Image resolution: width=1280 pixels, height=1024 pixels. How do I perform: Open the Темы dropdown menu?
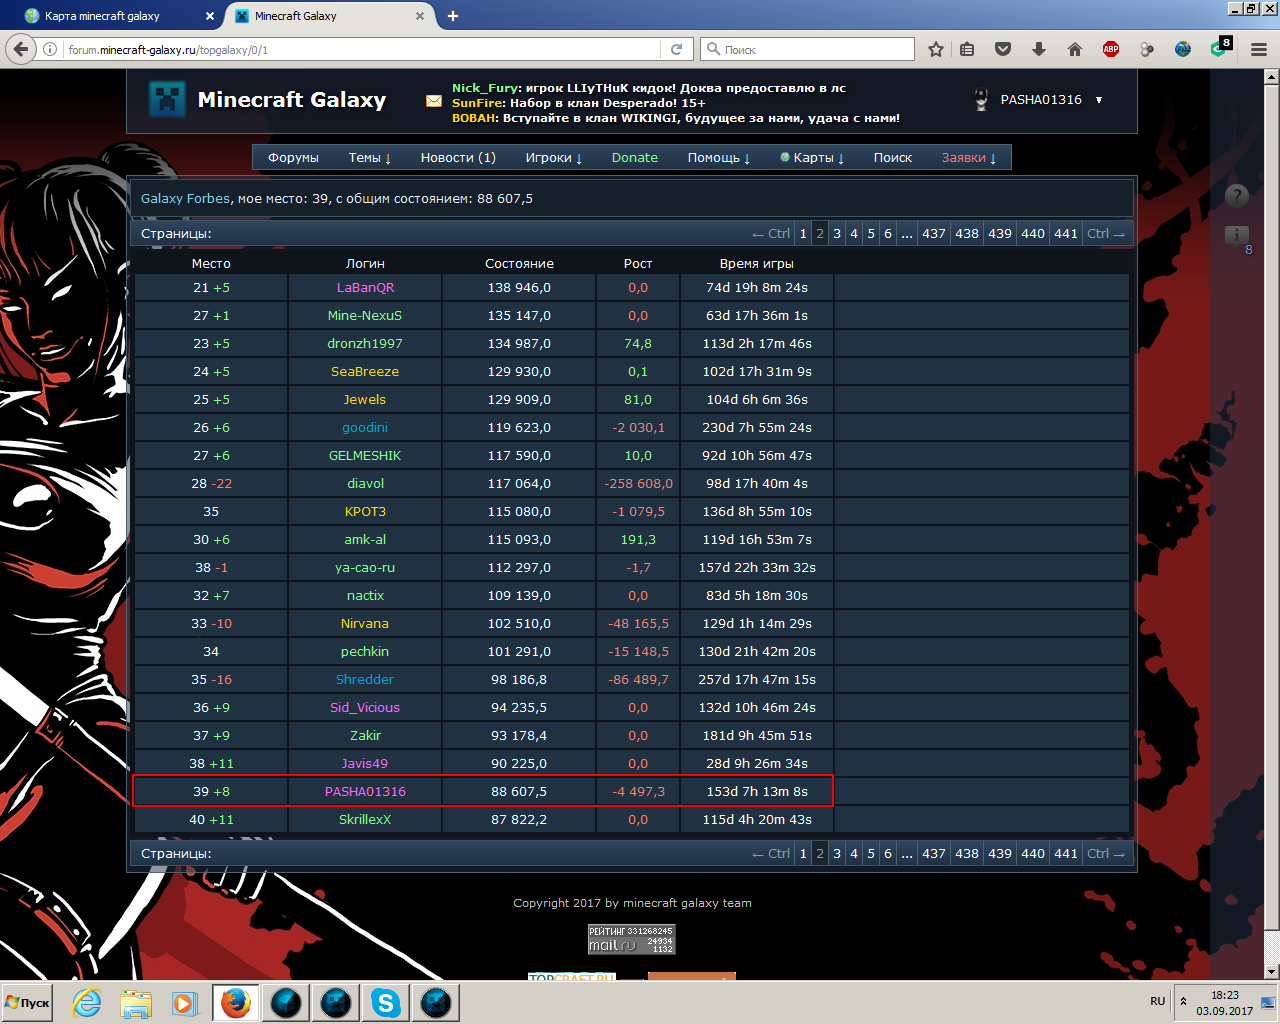tap(370, 158)
